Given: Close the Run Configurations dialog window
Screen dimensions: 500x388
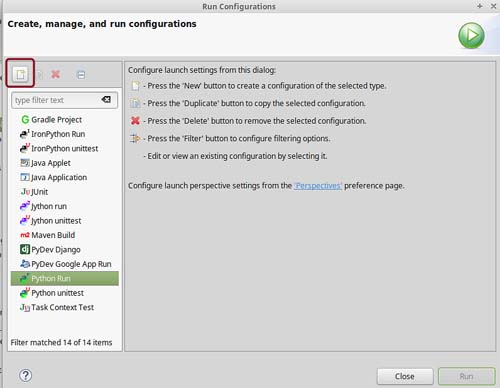Looking at the screenshot, I should coord(493,6).
